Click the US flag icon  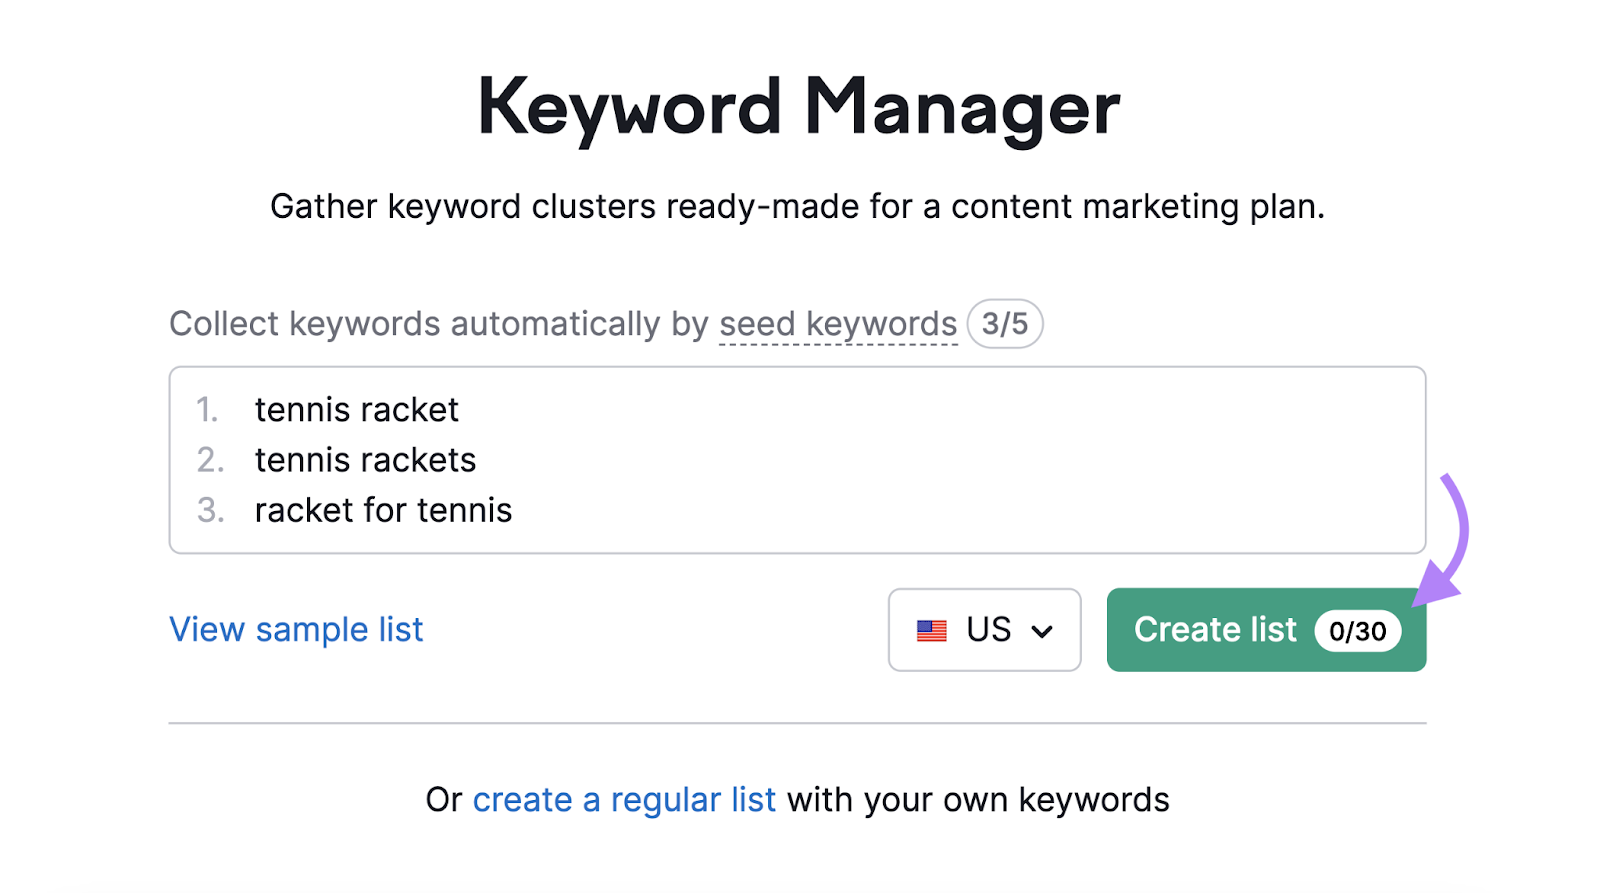click(x=932, y=629)
